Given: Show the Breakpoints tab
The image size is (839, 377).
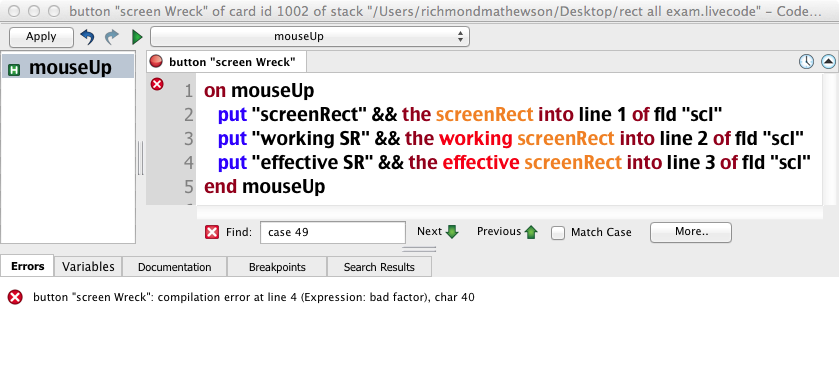Looking at the screenshot, I should coord(277,267).
